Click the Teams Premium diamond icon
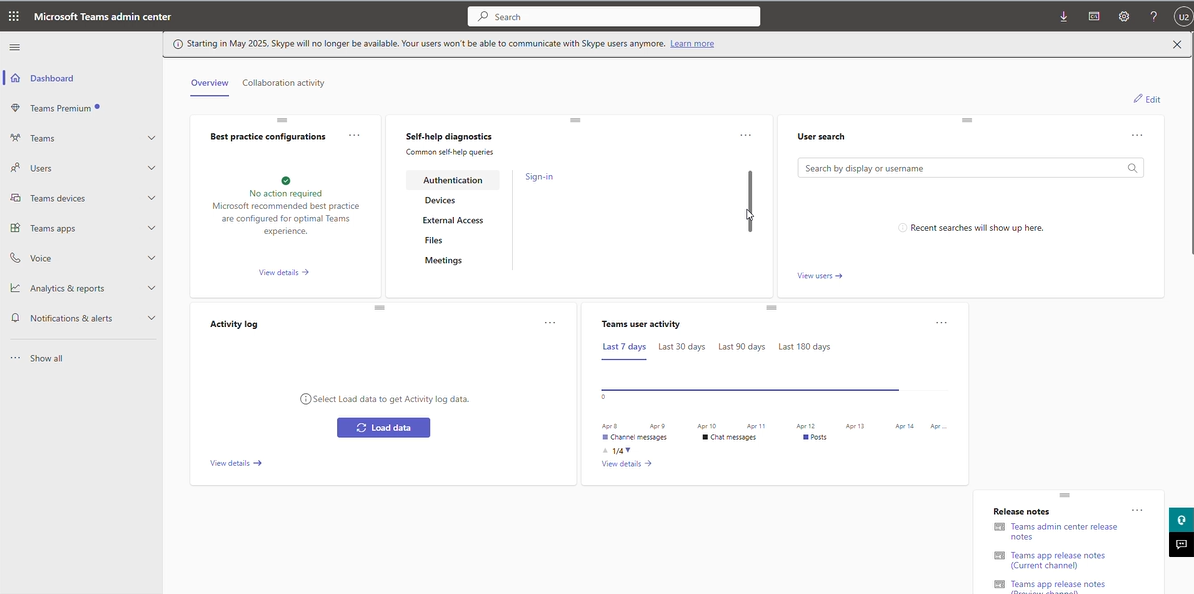Image resolution: width=1194 pixels, height=594 pixels. click(15, 108)
